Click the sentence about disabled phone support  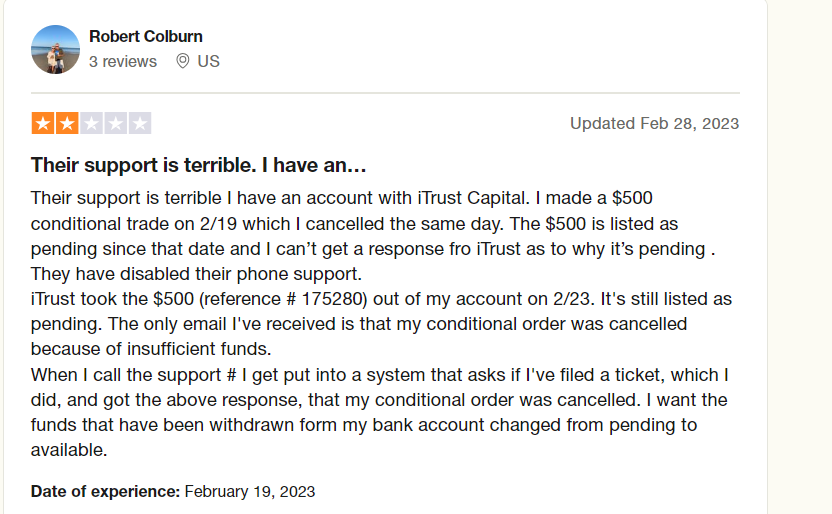click(196, 274)
